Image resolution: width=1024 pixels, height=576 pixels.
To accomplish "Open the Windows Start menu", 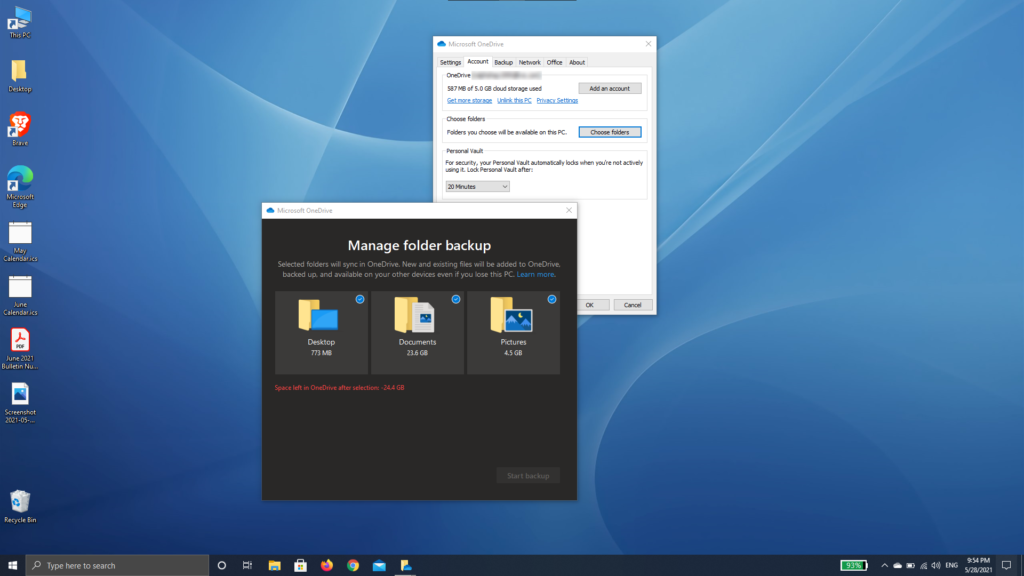I will (x=12, y=566).
